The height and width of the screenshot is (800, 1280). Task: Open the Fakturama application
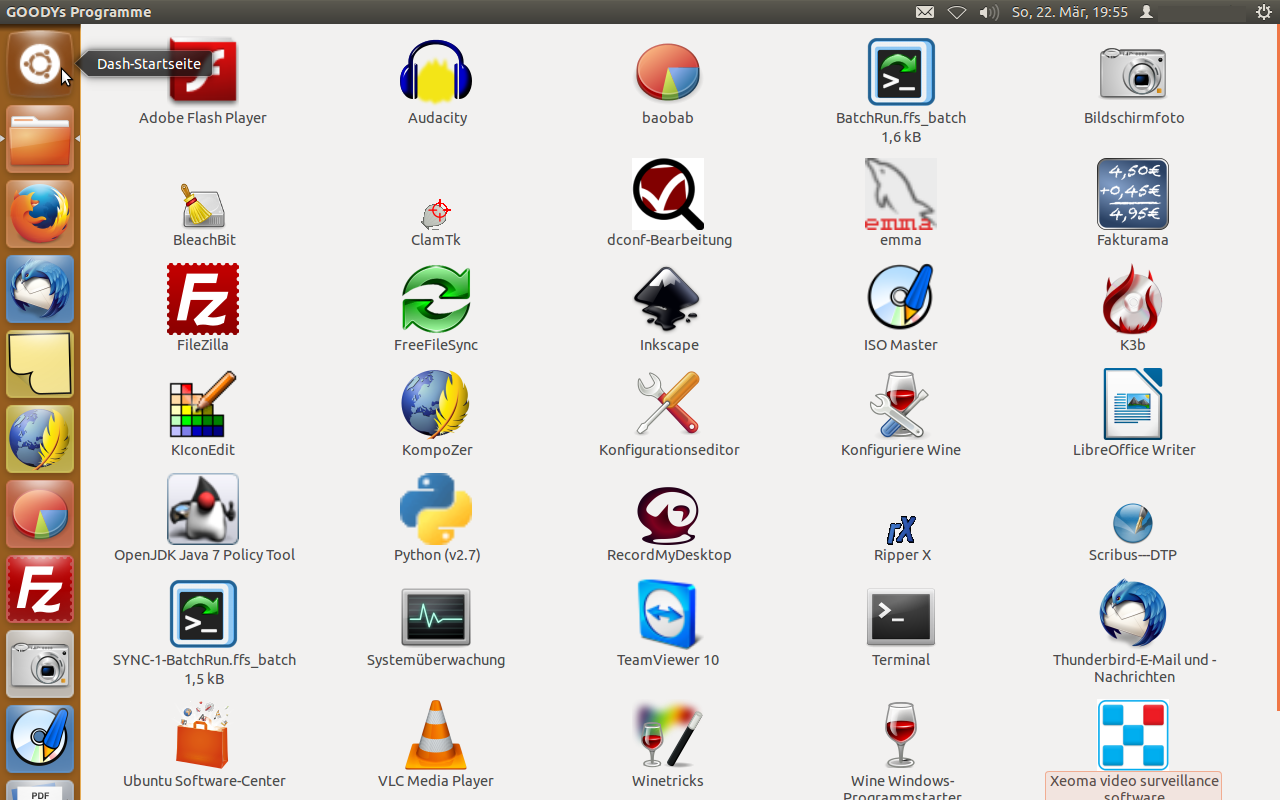pyautogui.click(x=1132, y=195)
